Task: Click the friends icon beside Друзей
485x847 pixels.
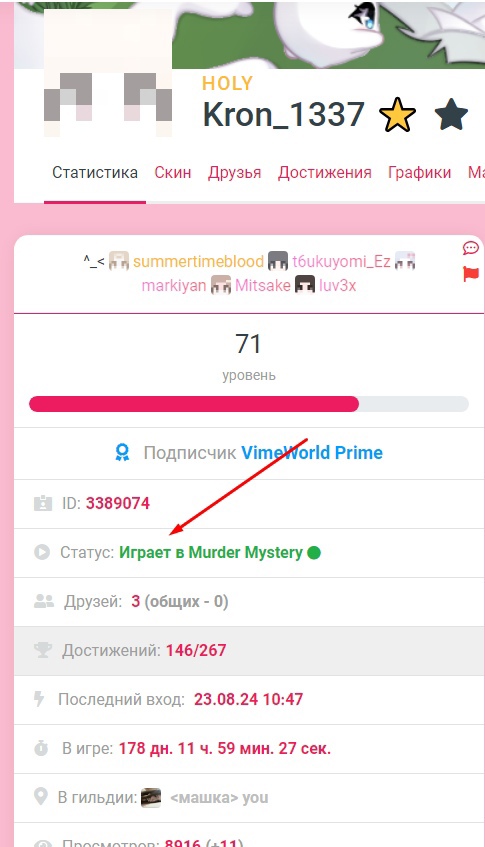Action: point(44,601)
